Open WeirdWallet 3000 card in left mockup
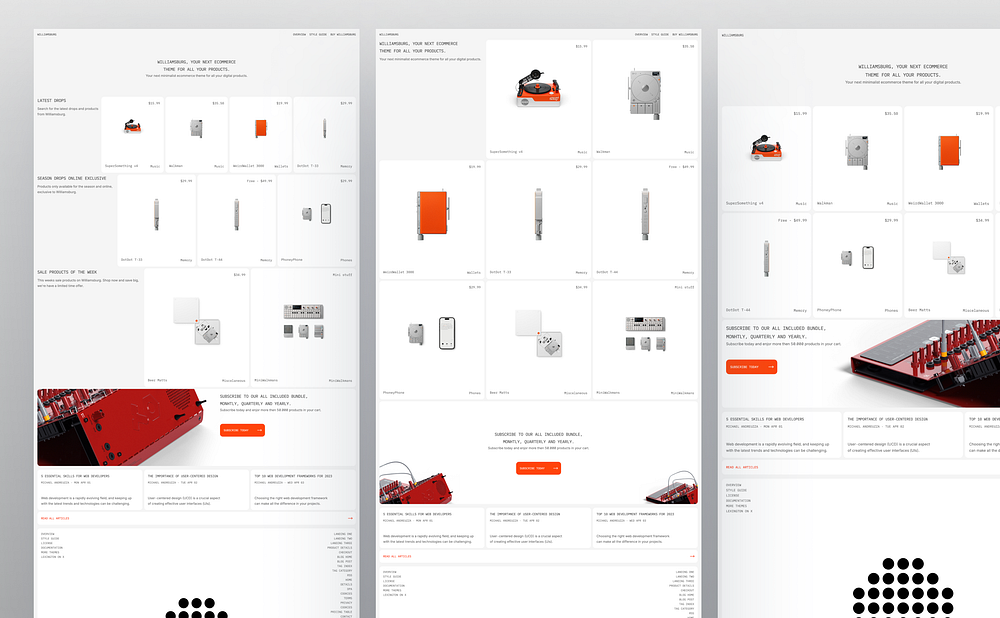Viewport: 1000px width, 618px height. (x=260, y=134)
